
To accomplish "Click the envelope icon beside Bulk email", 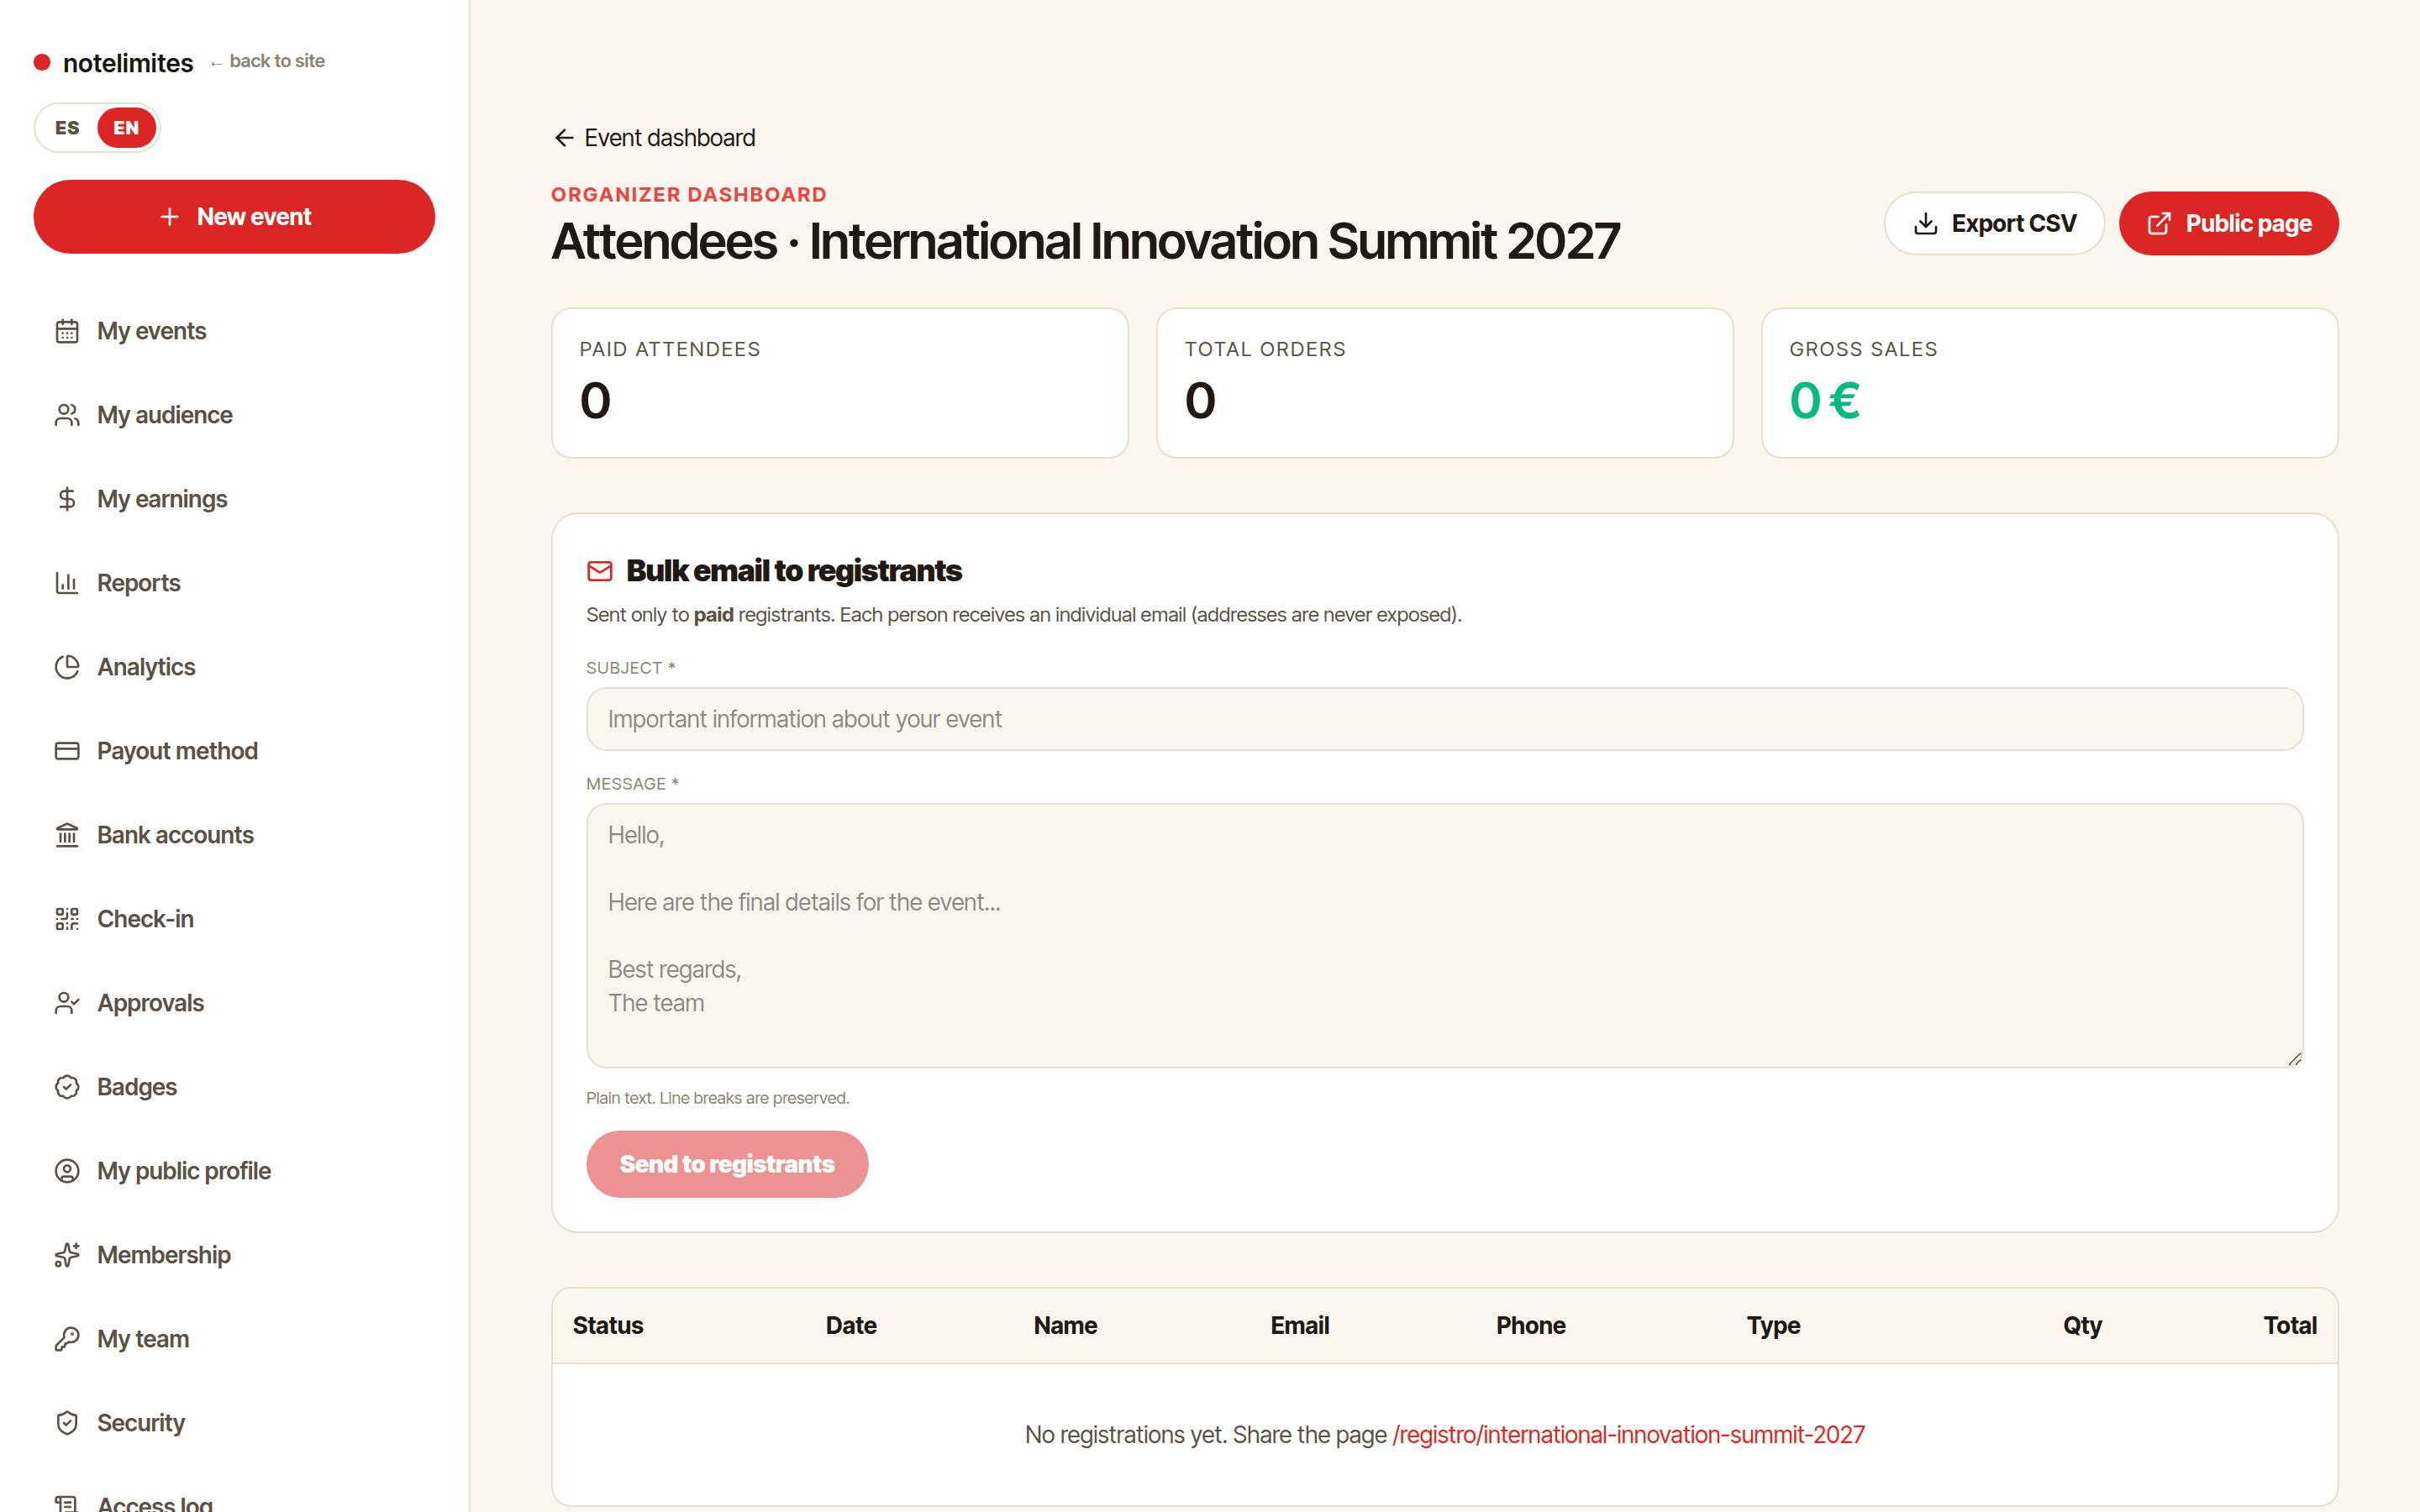I will (600, 571).
